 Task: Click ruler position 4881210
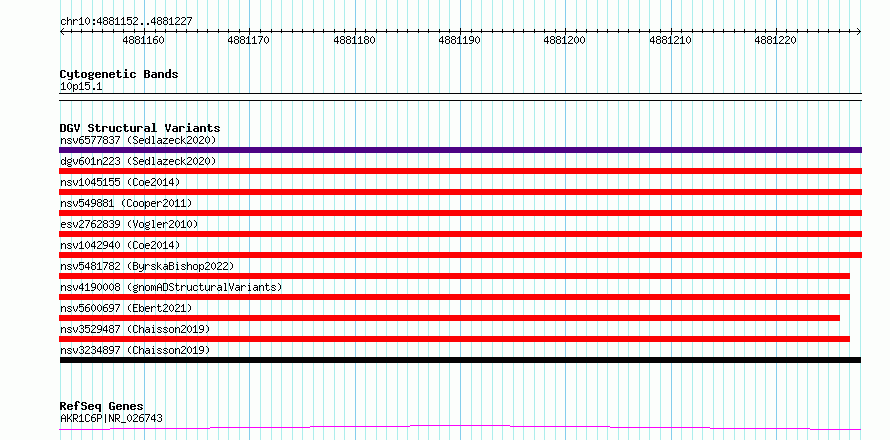tap(670, 41)
